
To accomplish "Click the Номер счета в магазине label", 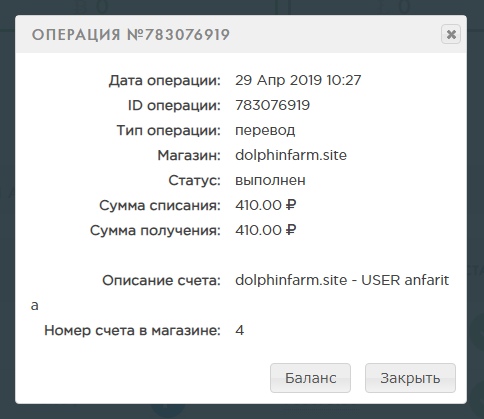I will coord(132,330).
